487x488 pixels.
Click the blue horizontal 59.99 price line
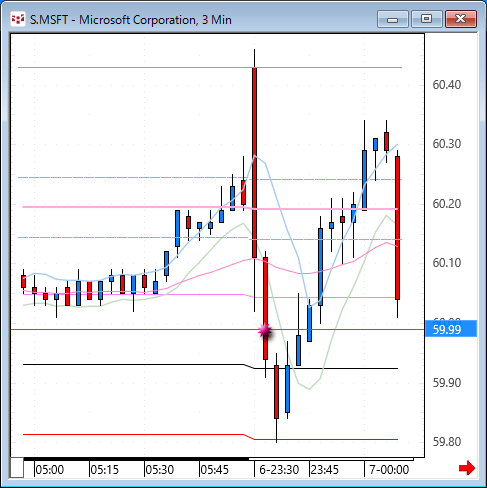point(218,329)
